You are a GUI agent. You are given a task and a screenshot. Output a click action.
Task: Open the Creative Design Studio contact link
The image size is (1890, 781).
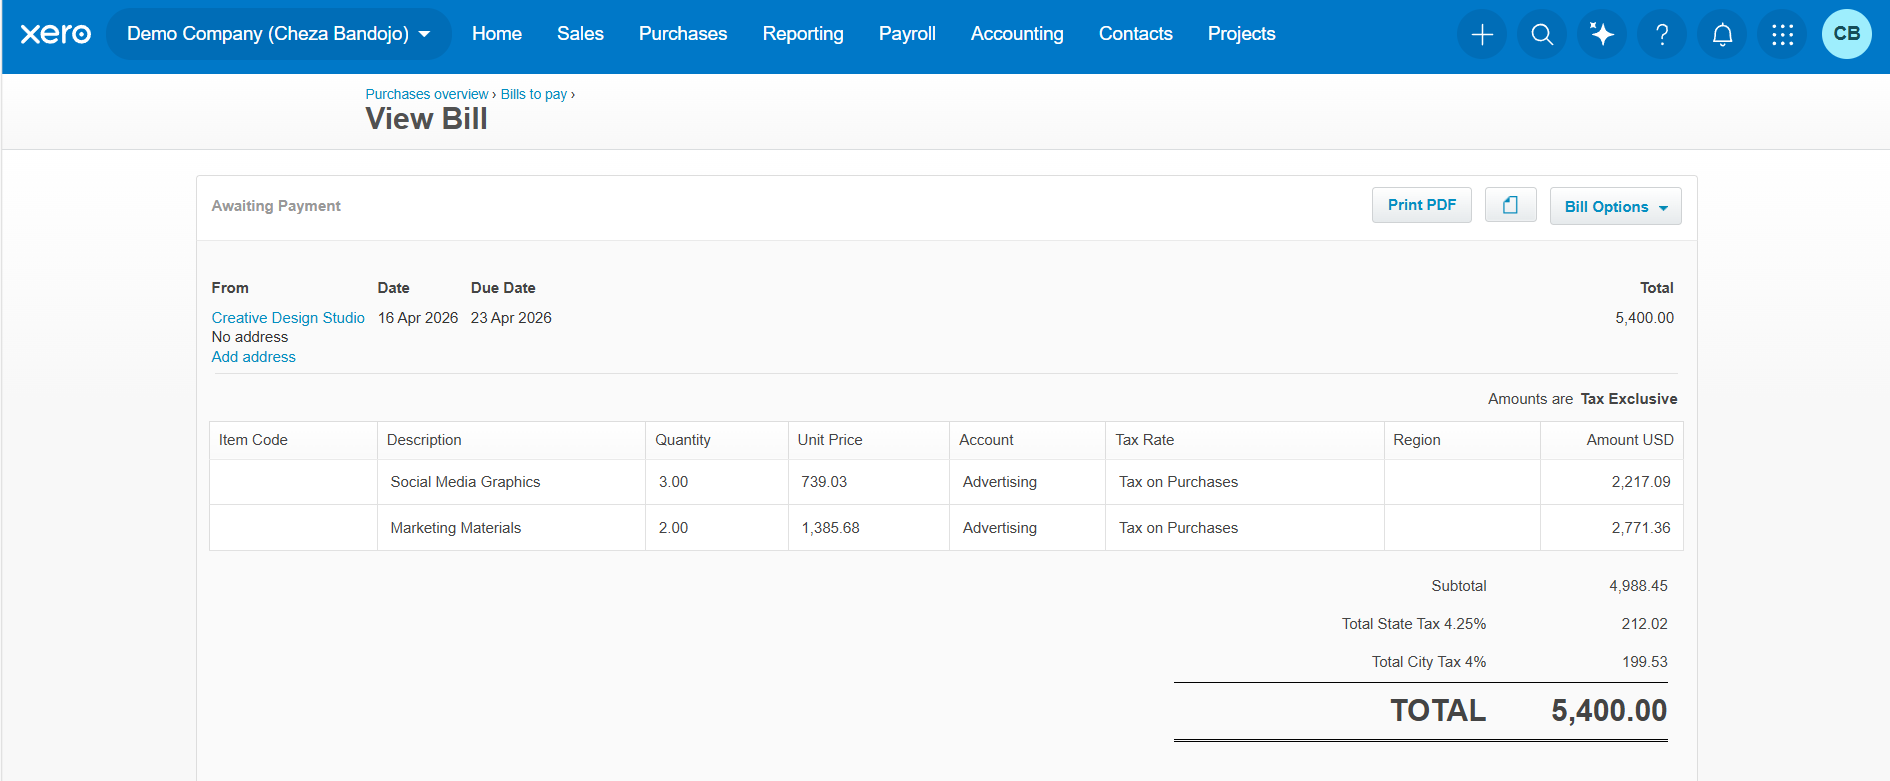(x=288, y=318)
